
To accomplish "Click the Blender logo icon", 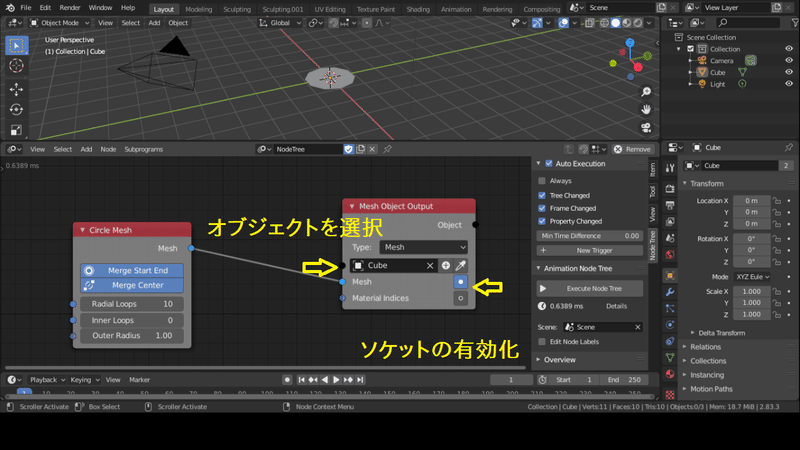I will click(10, 8).
